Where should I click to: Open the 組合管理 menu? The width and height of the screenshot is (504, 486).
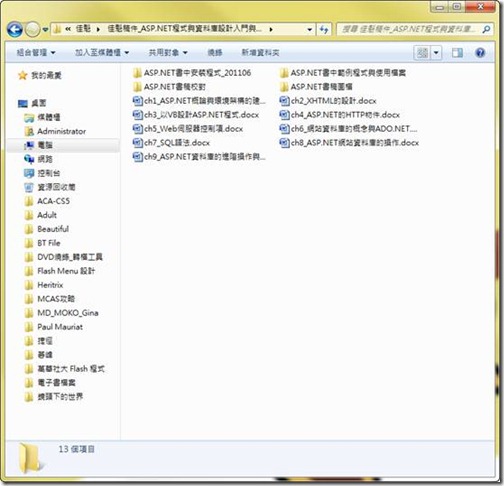[x=36, y=53]
